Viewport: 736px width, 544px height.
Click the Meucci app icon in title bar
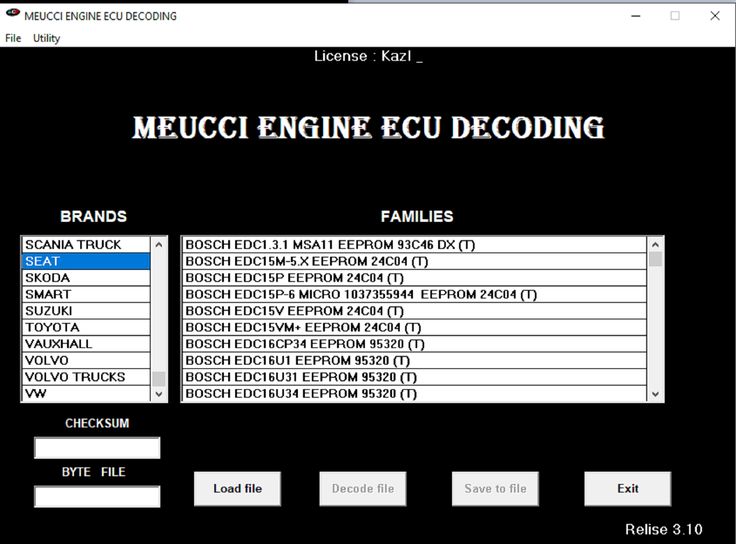tap(13, 13)
